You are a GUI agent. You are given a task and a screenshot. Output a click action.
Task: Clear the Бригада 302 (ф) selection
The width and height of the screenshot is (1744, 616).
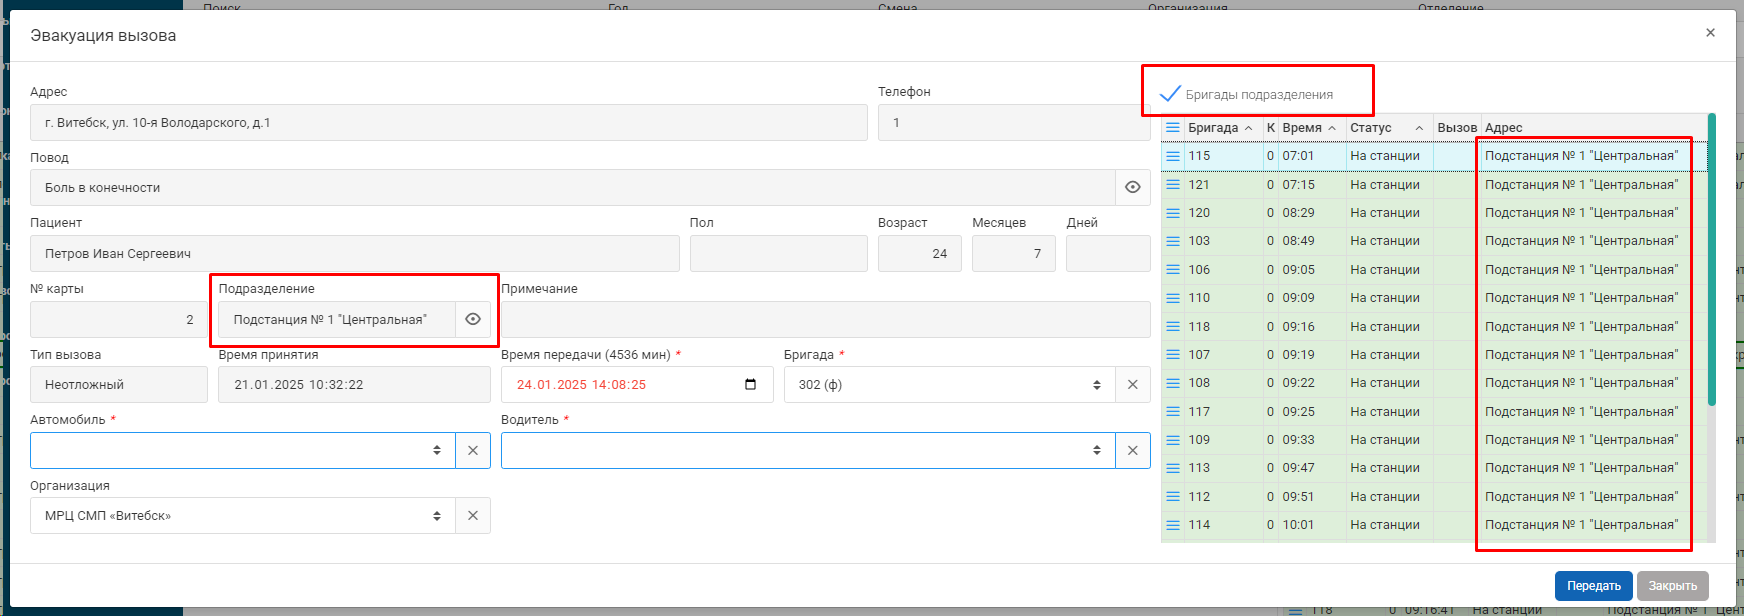(1133, 385)
